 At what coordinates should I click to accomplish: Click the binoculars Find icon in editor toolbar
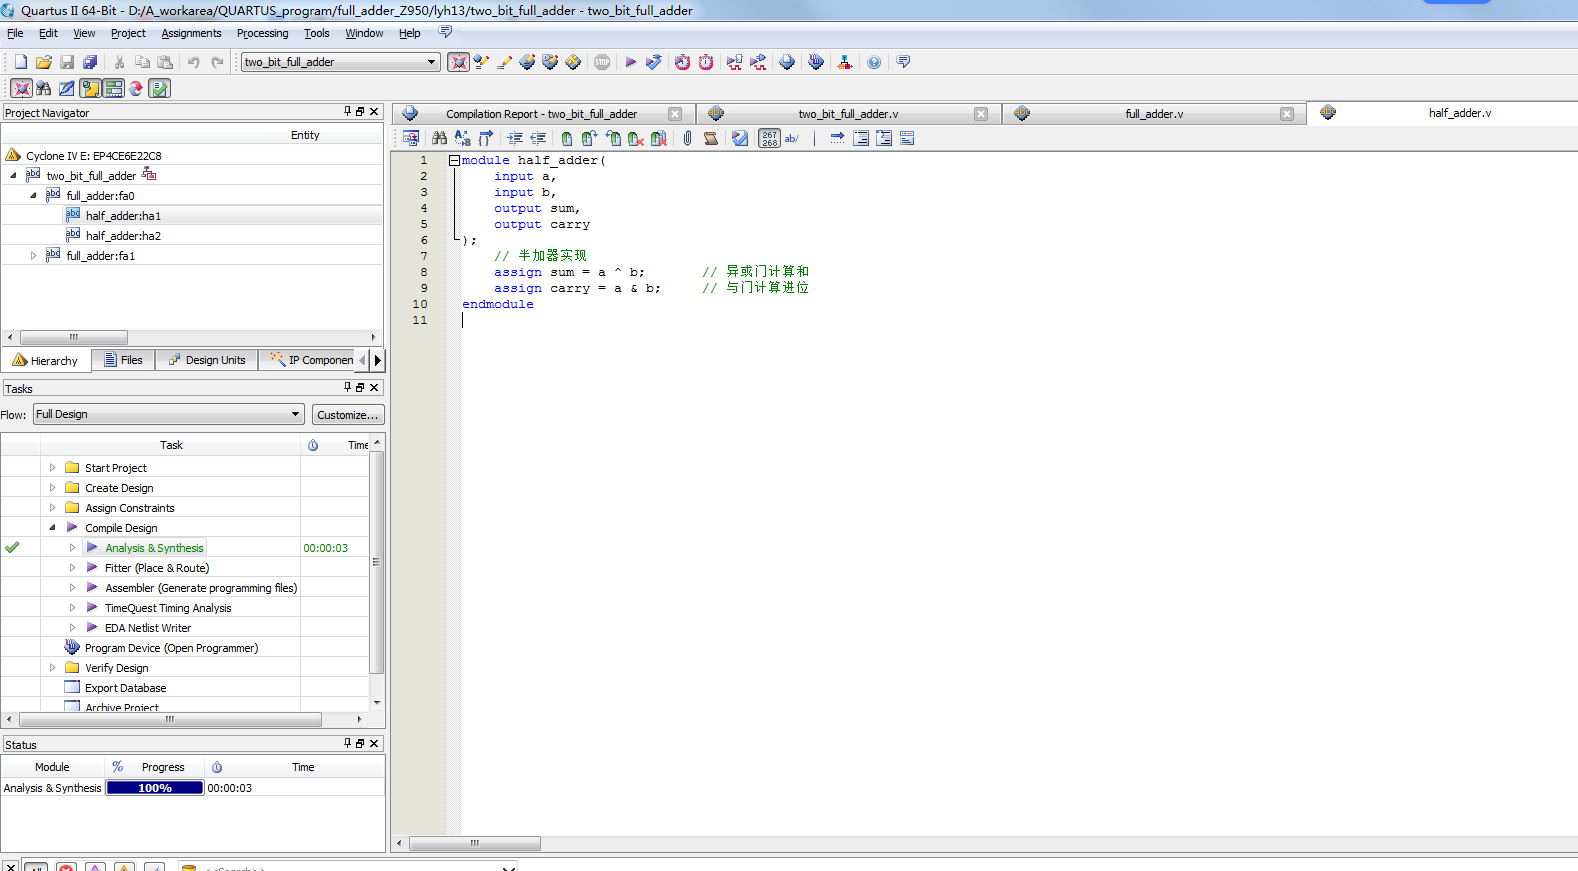pos(439,138)
